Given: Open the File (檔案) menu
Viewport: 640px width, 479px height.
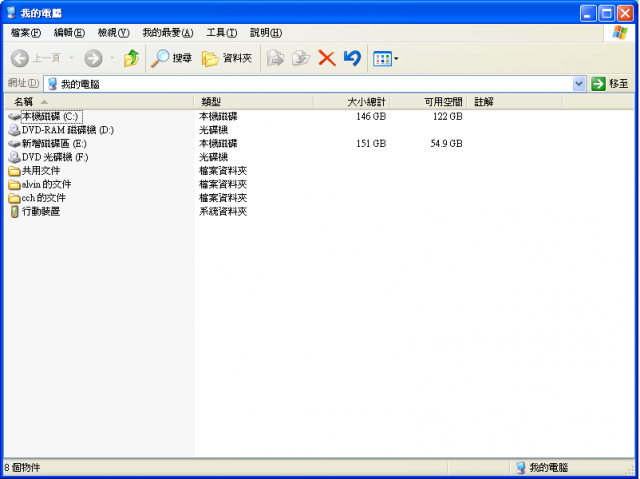Looking at the screenshot, I should [26, 33].
